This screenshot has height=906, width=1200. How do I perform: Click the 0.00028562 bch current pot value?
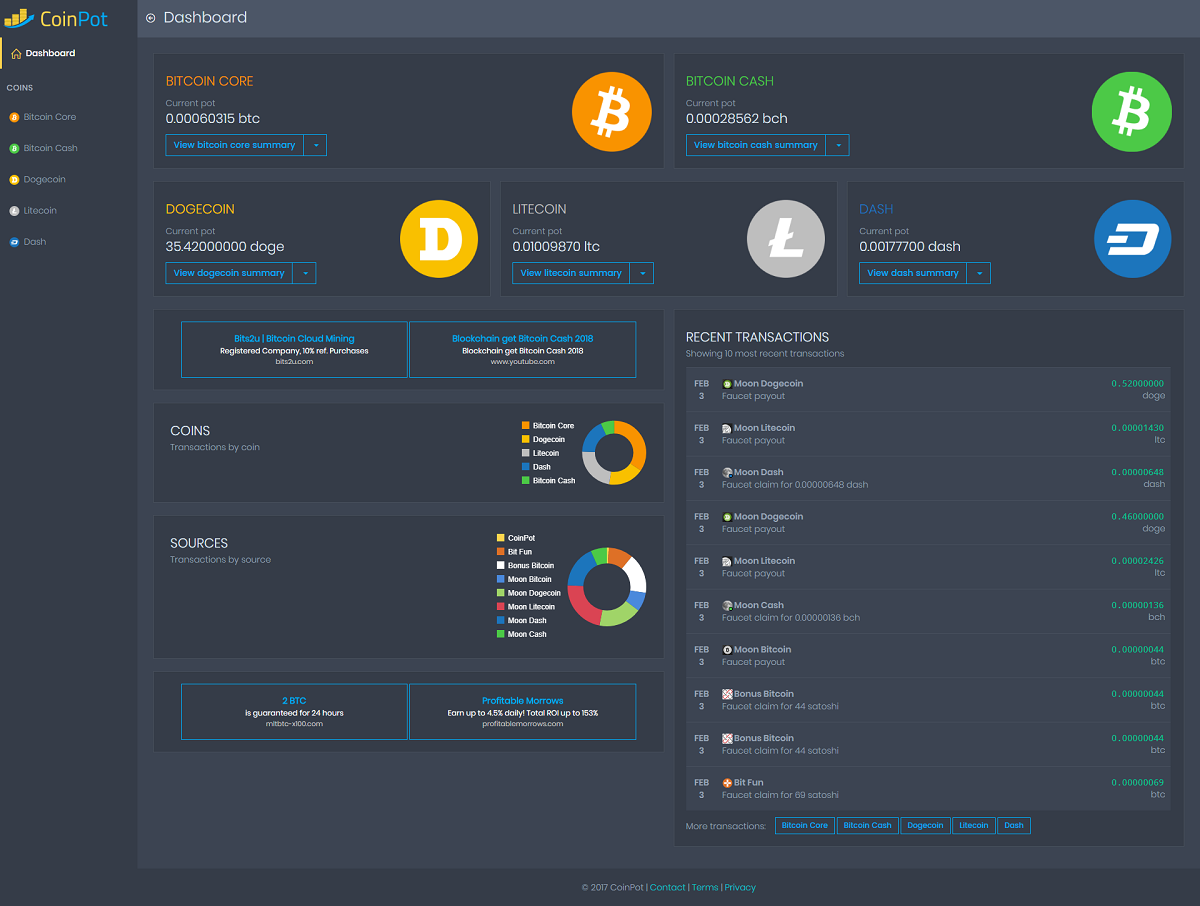pos(737,119)
